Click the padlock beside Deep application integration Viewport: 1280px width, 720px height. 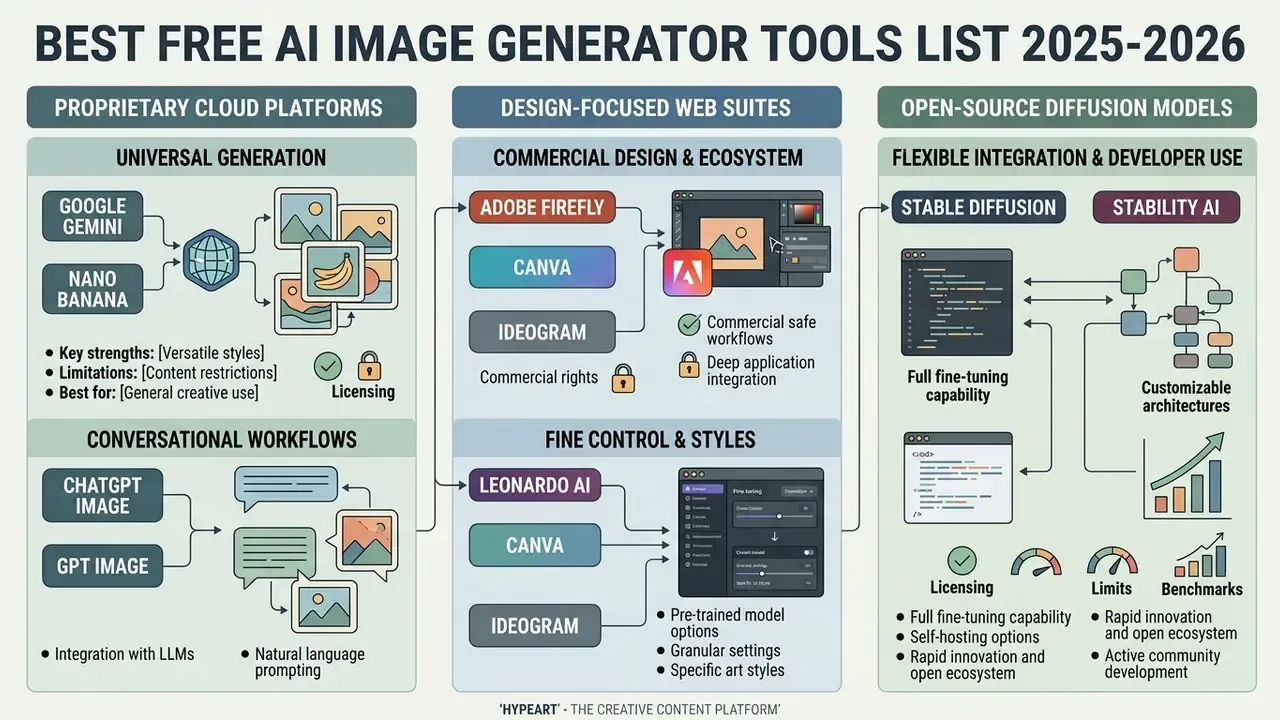(689, 365)
